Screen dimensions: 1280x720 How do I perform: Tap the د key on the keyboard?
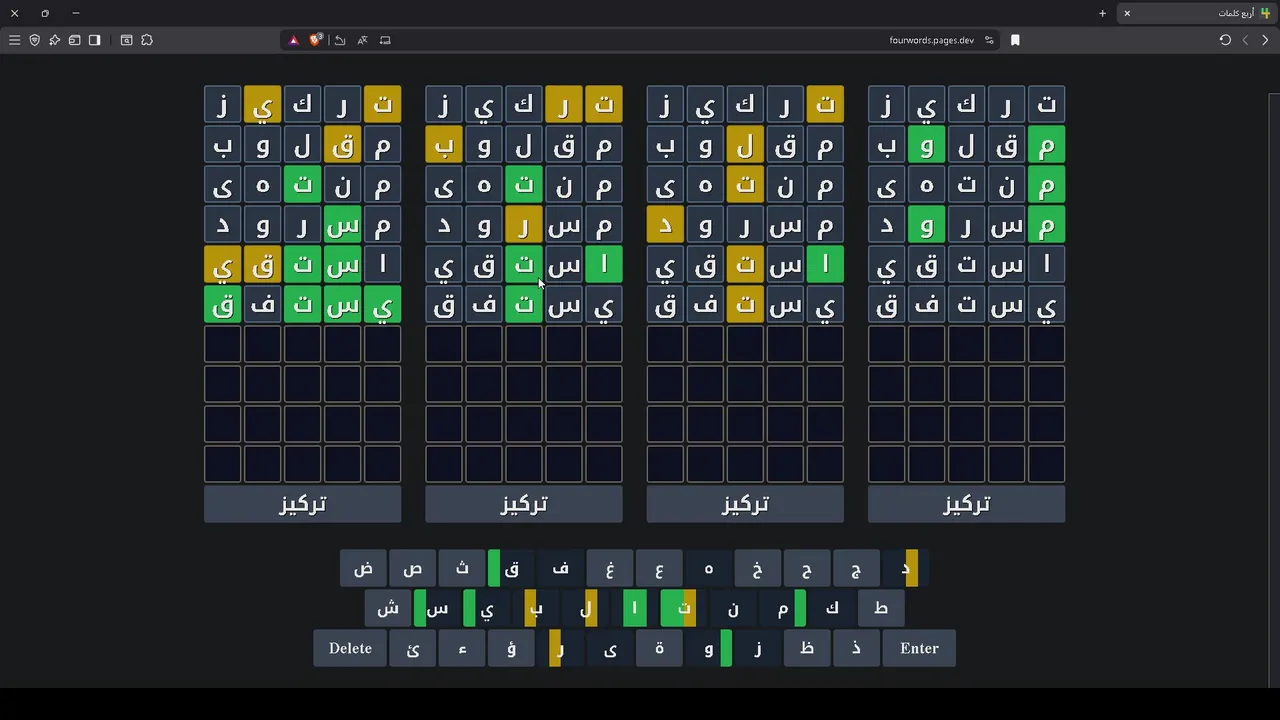(x=906, y=568)
